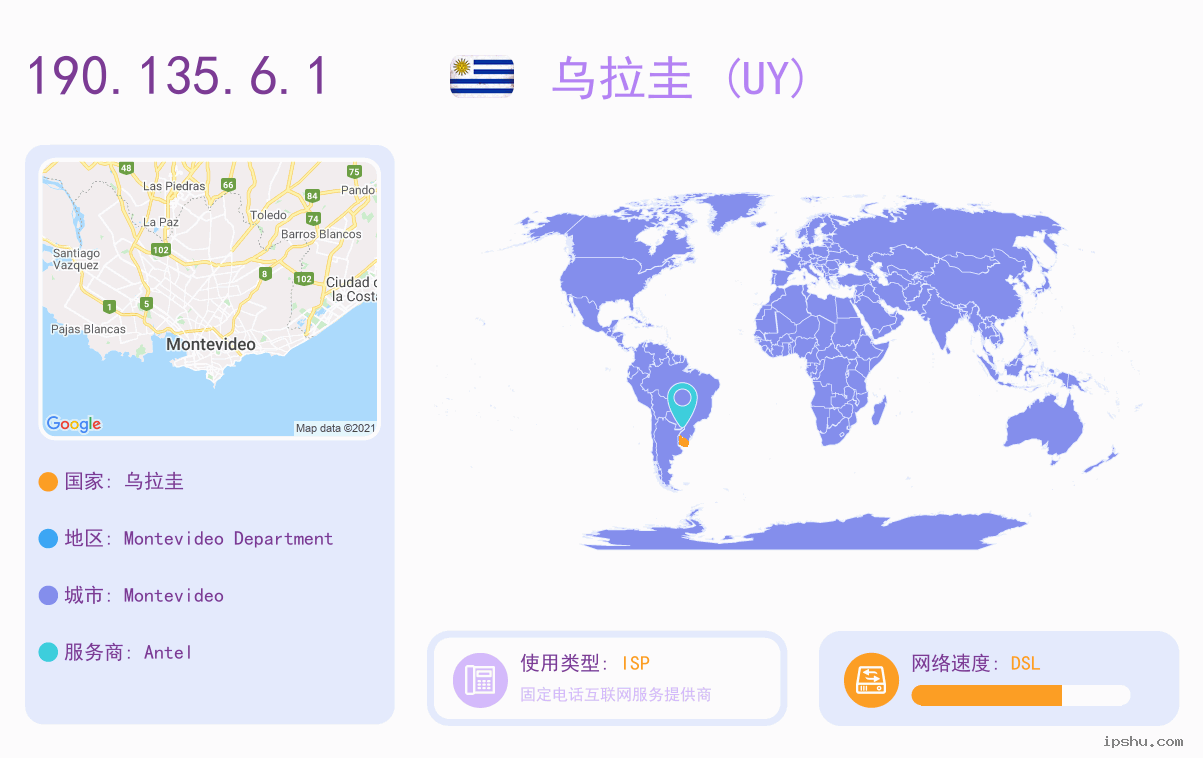Click the 乌拉圭 (UY) country title

678,78
